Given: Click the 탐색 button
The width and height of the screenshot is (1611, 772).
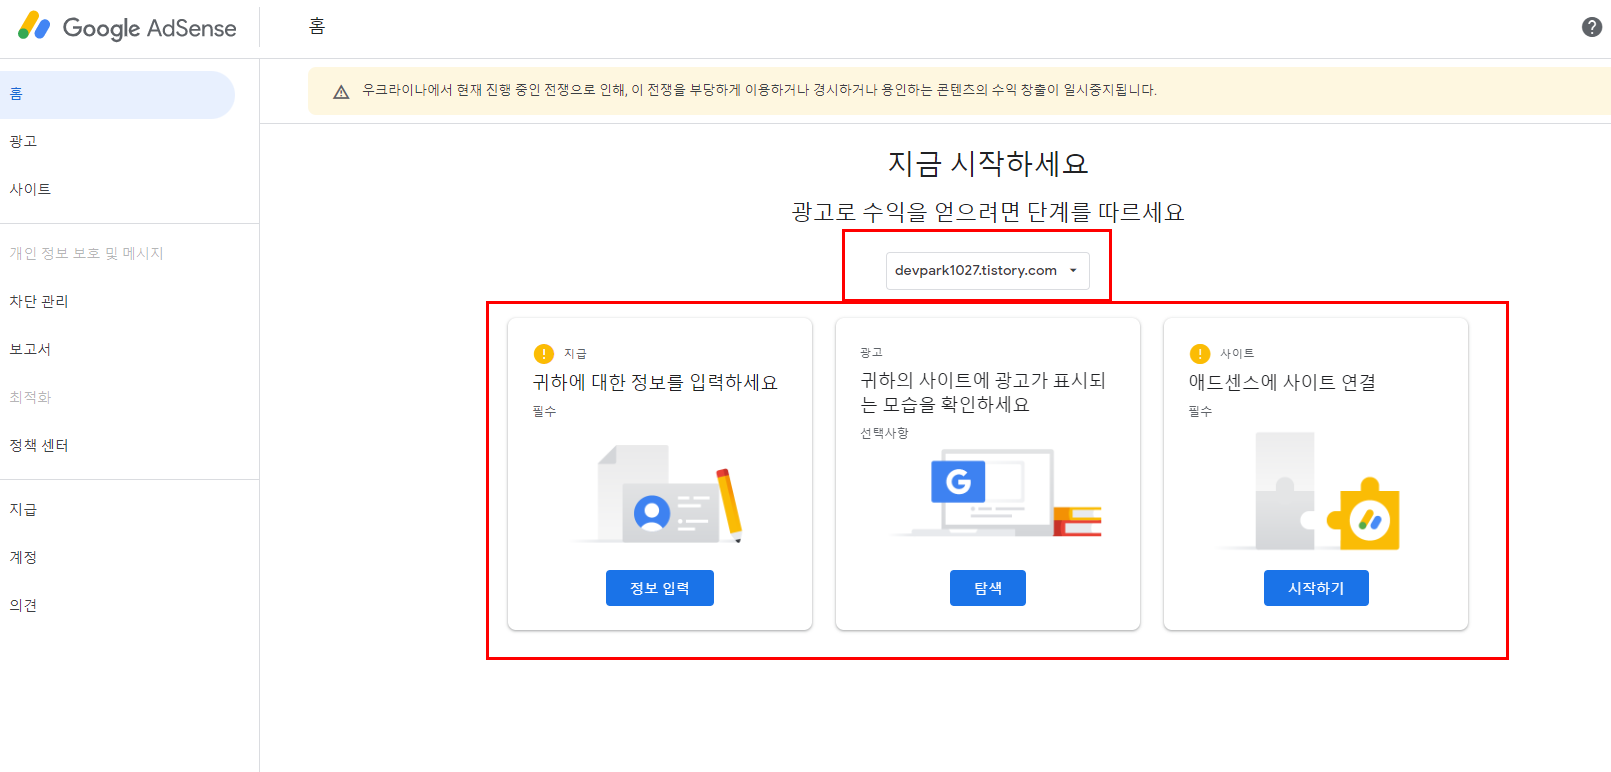Looking at the screenshot, I should coord(988,588).
